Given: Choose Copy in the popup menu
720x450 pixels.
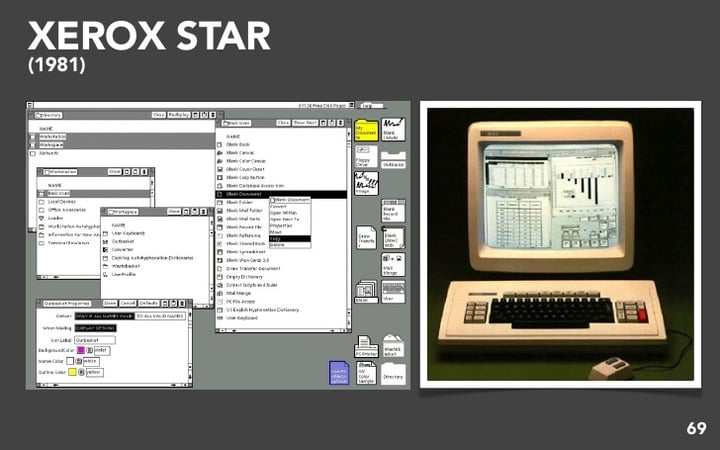Looking at the screenshot, I should pos(290,239).
